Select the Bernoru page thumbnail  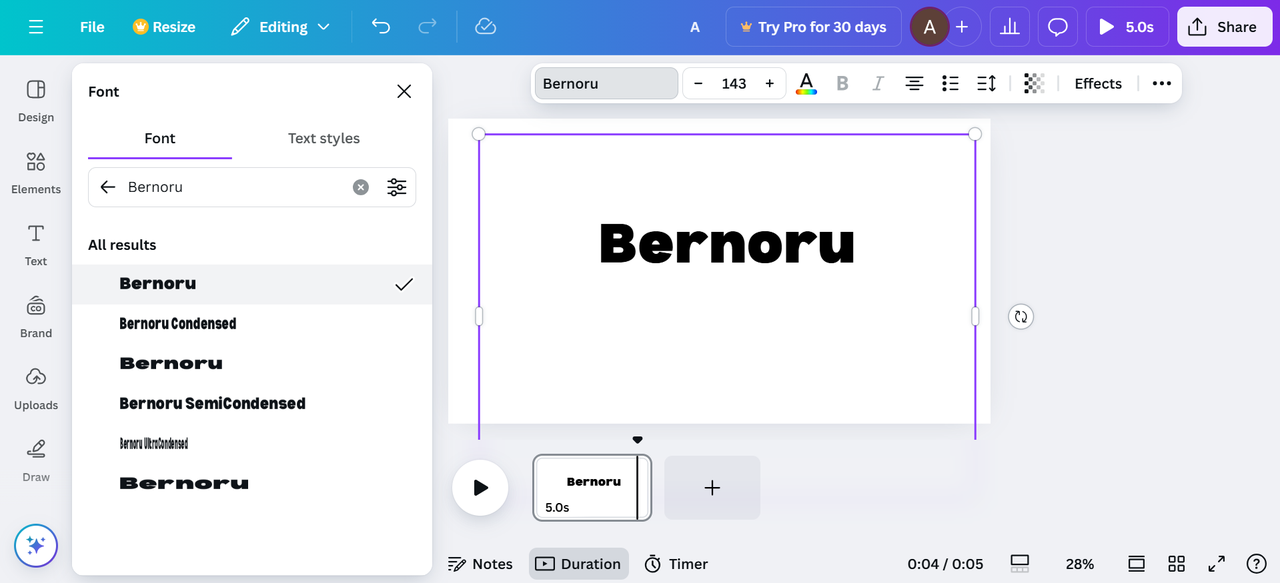point(592,488)
